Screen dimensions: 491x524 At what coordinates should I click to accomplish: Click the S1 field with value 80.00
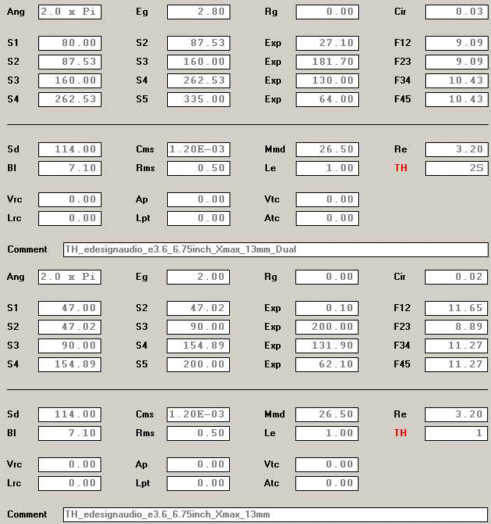click(x=70, y=43)
